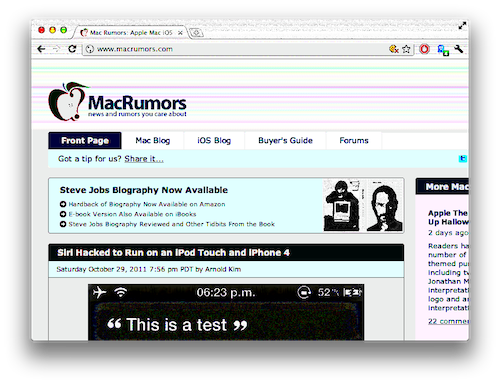Bookmark this page with the star icon
The width and height of the screenshot is (500, 384).
(406, 49)
